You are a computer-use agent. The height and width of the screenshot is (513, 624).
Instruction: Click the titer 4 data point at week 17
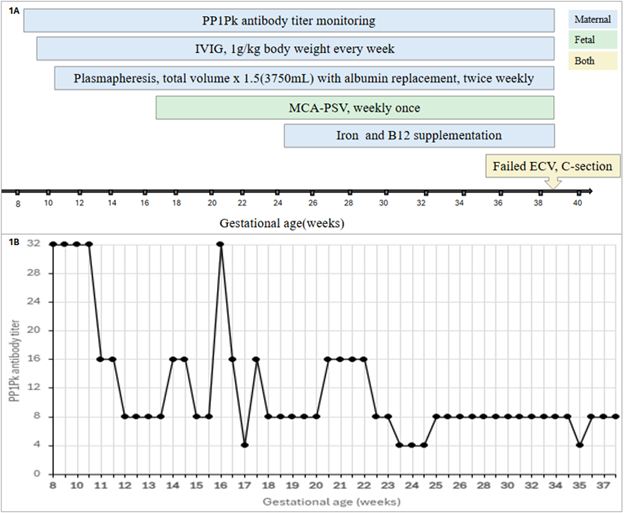coord(245,445)
